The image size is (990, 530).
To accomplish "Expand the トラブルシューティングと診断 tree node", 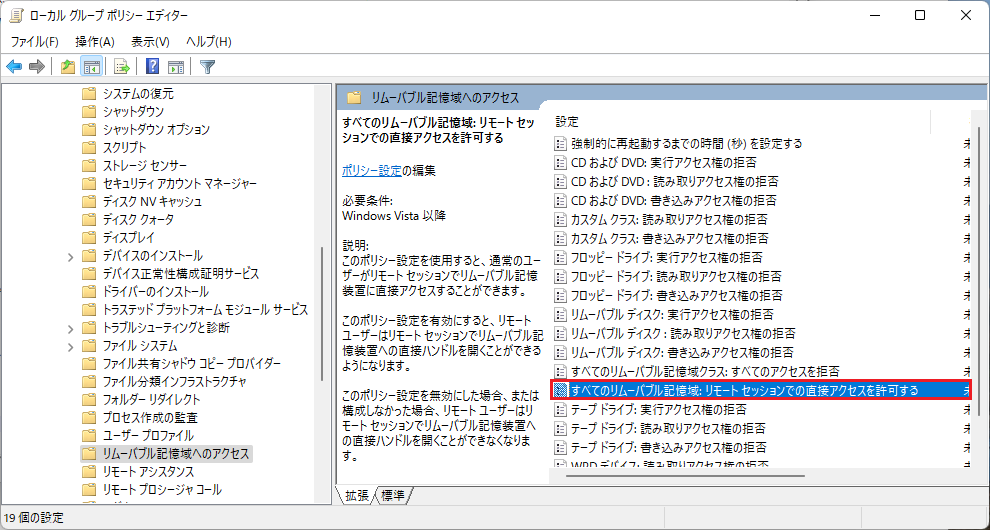I will click(x=69, y=328).
